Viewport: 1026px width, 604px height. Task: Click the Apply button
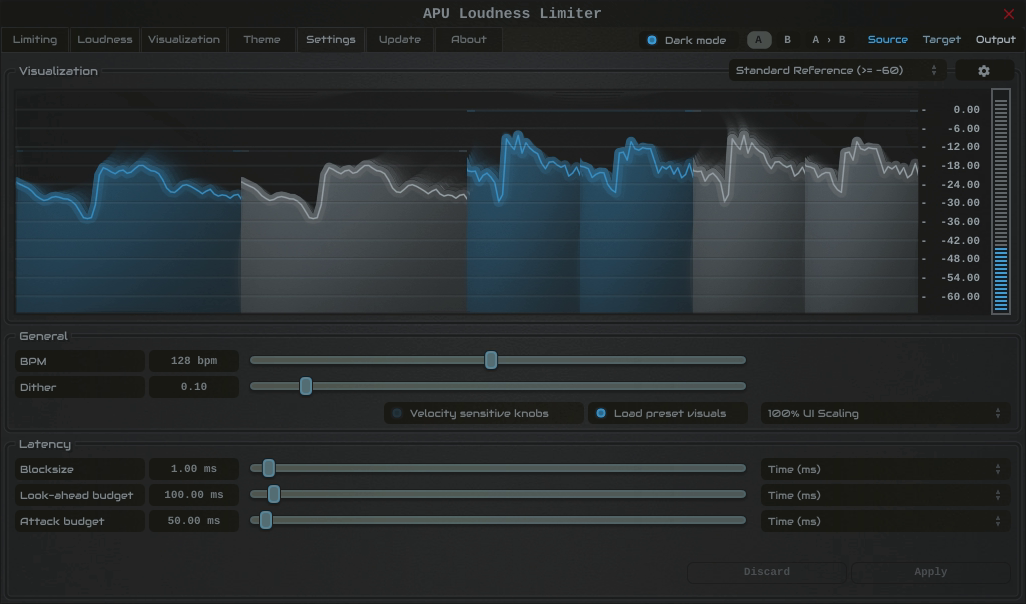(930, 572)
